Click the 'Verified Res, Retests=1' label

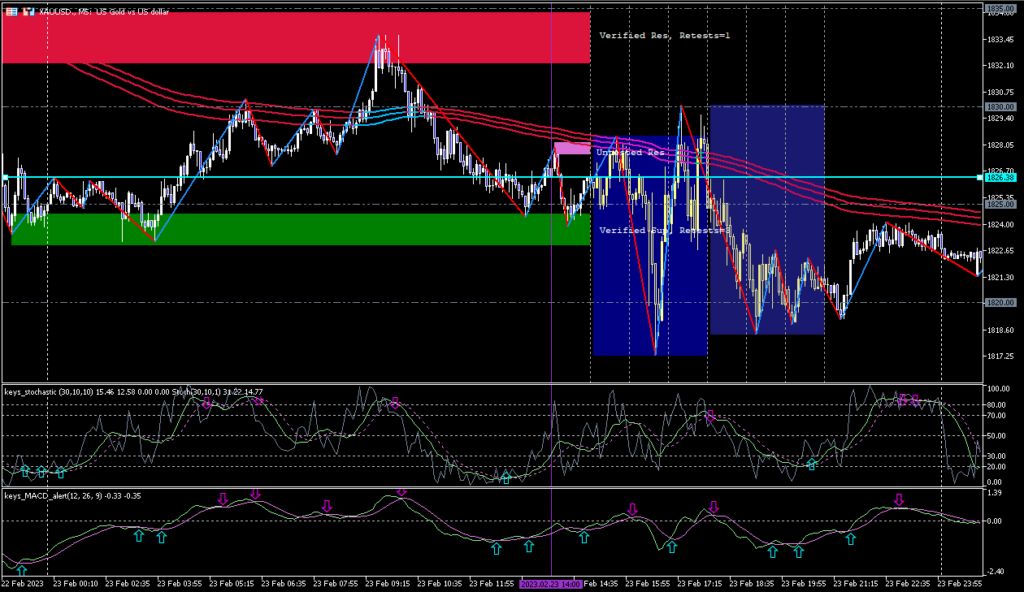[x=664, y=36]
